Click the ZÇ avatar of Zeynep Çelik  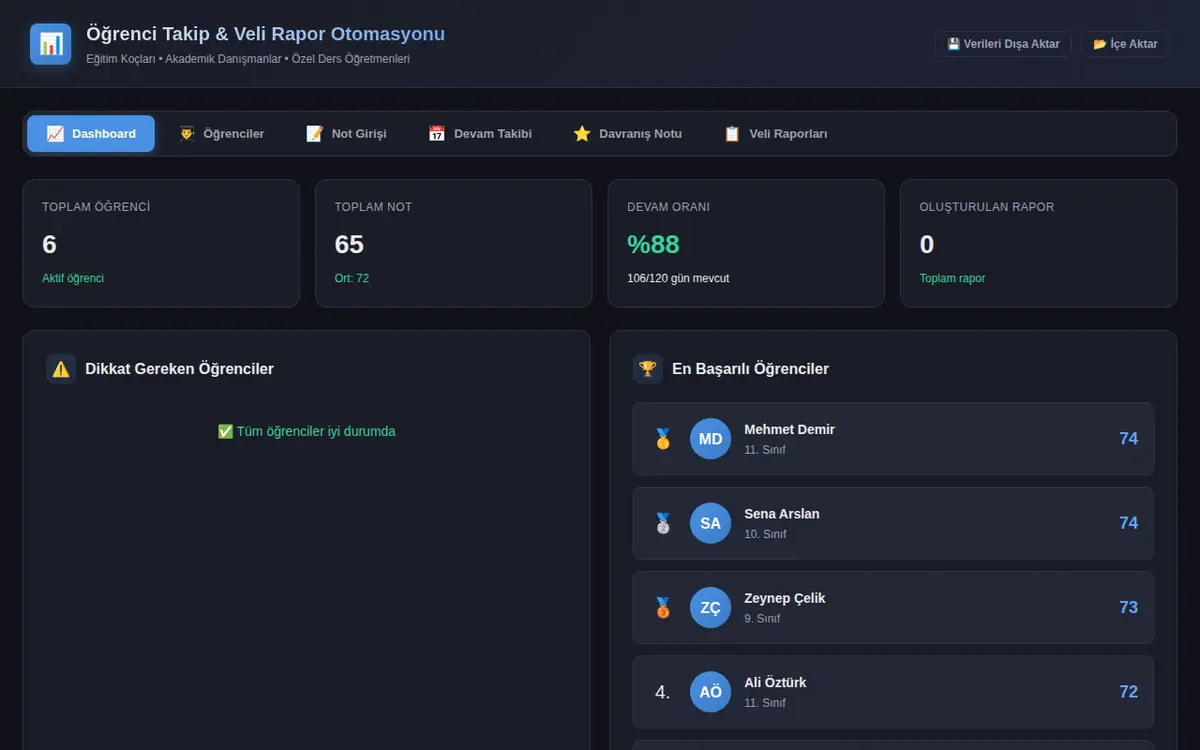click(710, 607)
